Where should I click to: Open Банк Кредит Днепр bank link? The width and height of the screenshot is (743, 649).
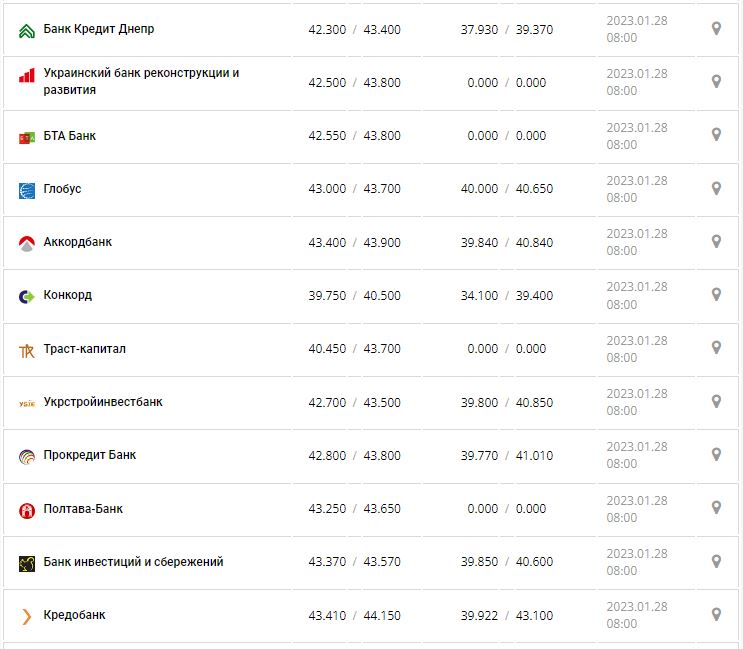point(99,29)
